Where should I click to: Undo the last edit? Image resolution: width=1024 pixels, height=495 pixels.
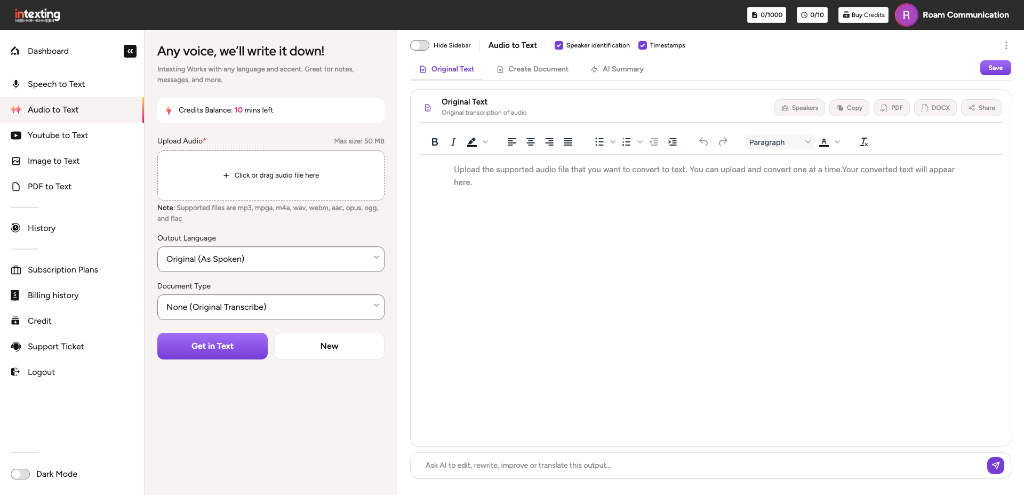click(703, 142)
